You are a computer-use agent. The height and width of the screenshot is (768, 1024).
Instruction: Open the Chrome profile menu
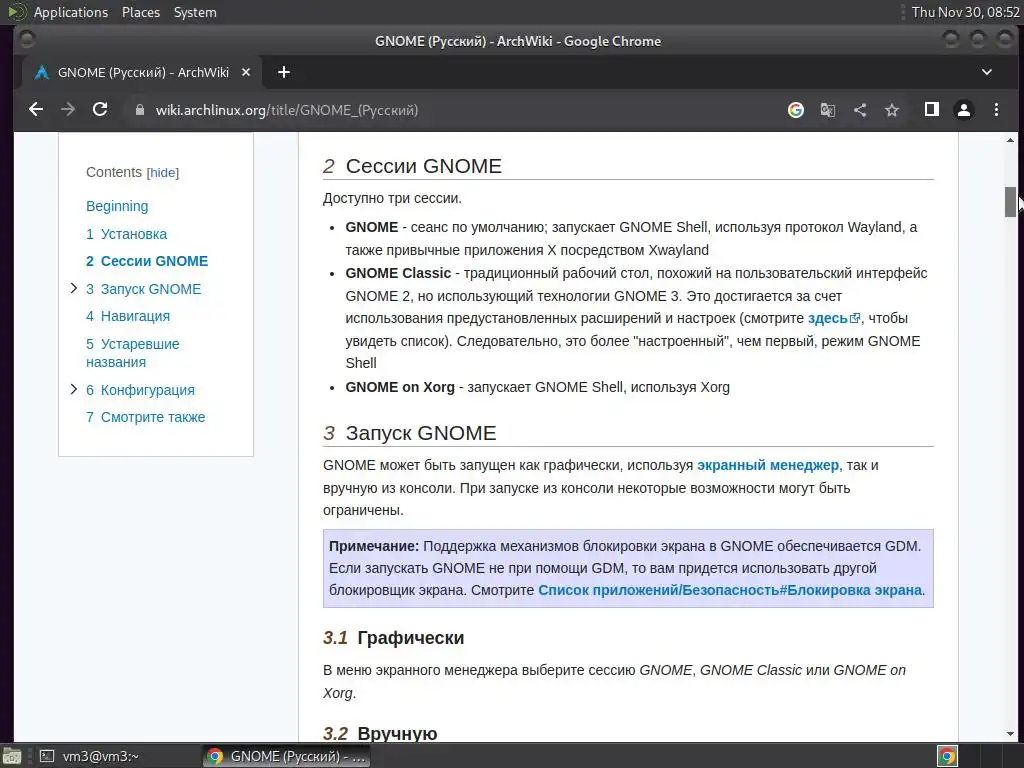[x=964, y=110]
